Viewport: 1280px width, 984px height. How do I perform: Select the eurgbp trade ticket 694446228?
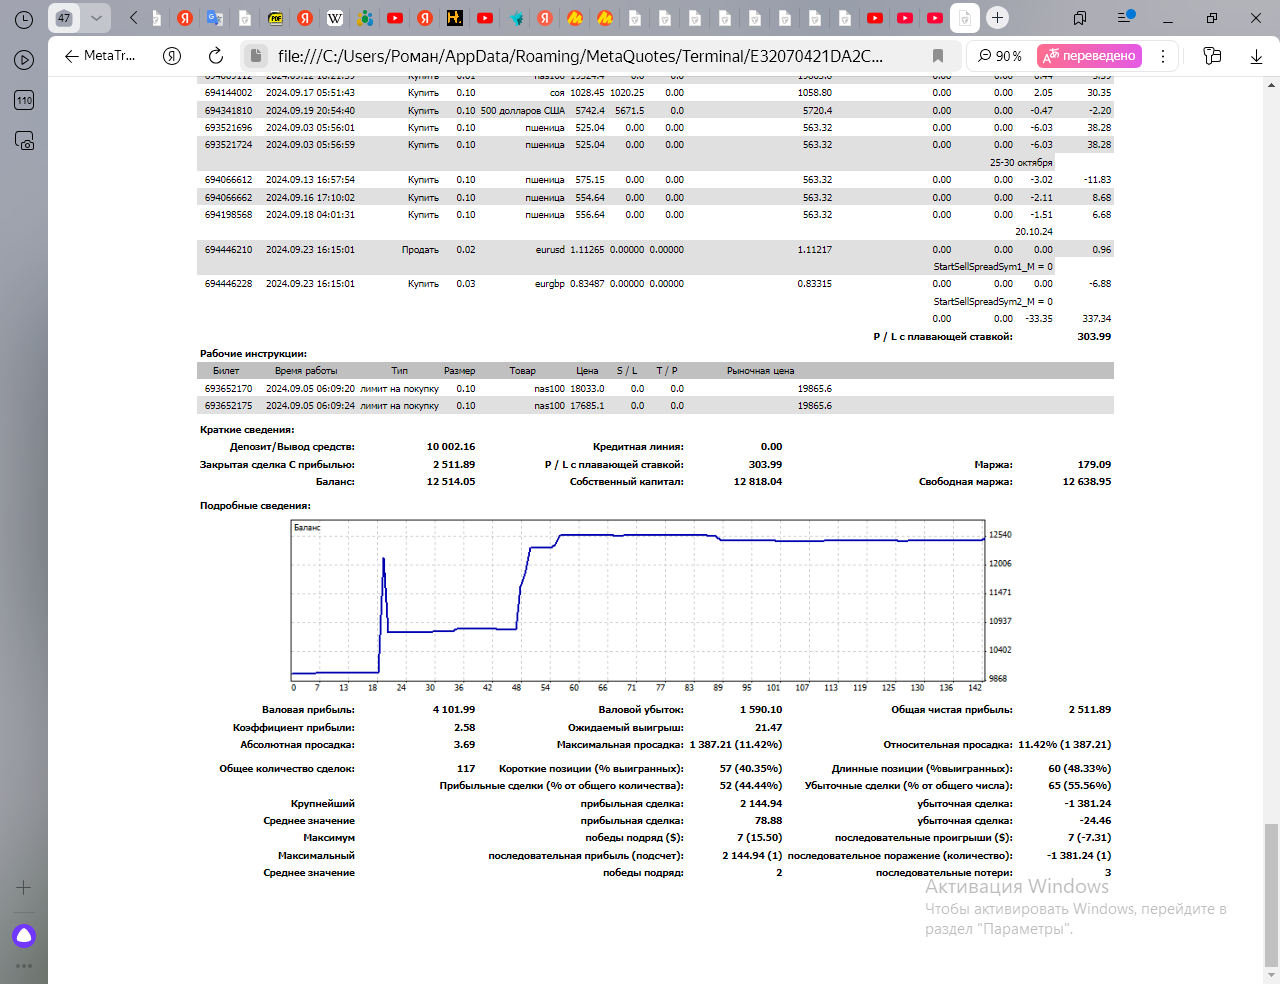coord(229,284)
